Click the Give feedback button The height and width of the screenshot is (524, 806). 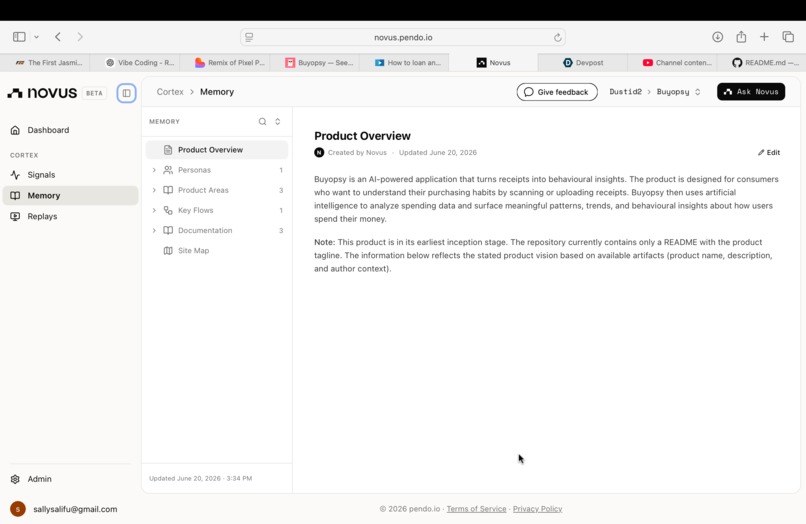557,92
